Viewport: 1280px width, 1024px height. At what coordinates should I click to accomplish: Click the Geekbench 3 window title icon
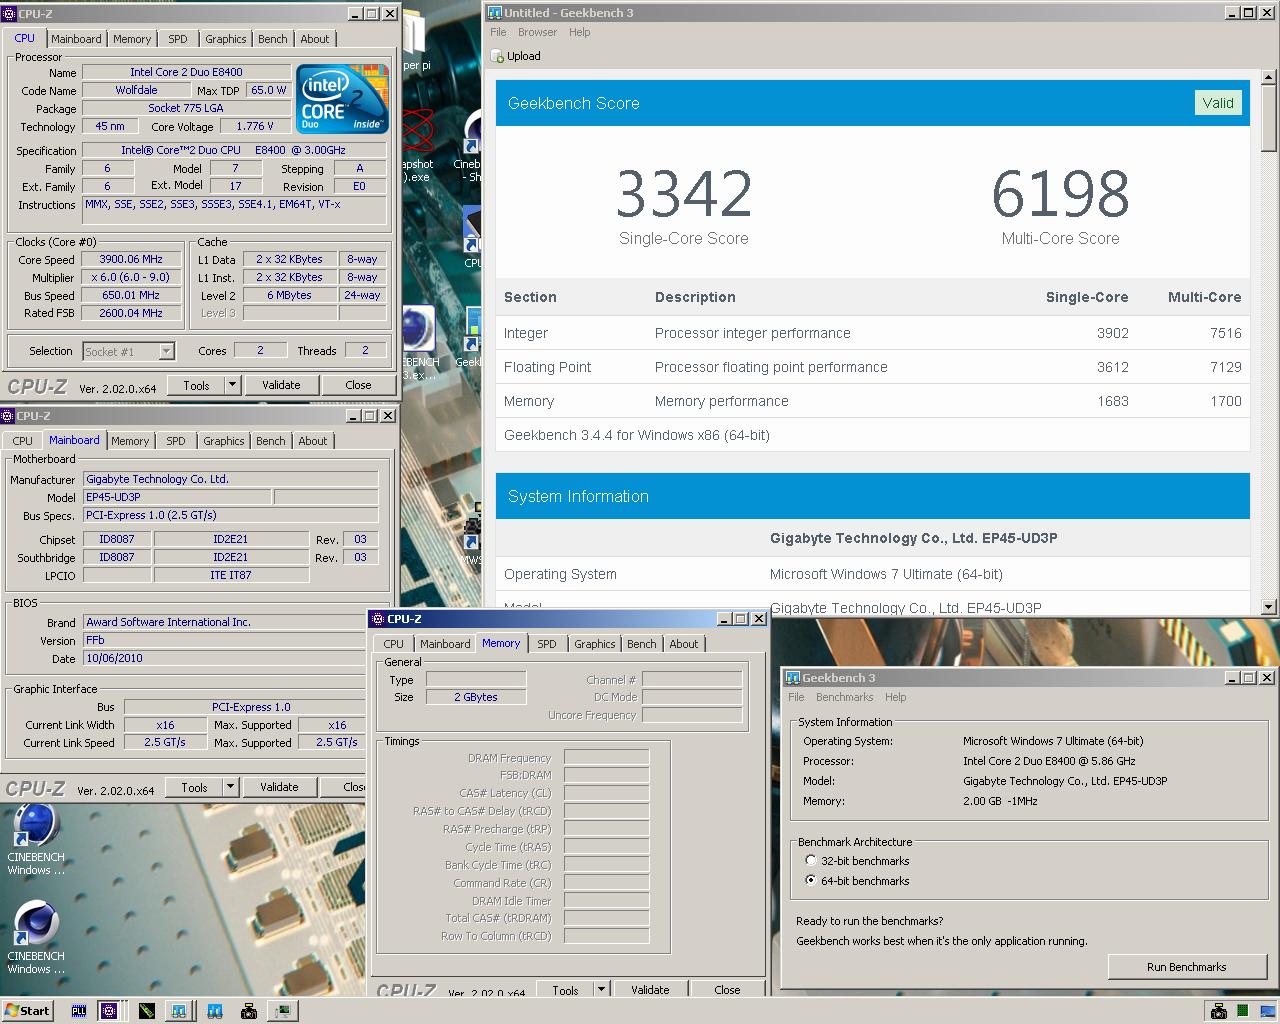[x=792, y=678]
